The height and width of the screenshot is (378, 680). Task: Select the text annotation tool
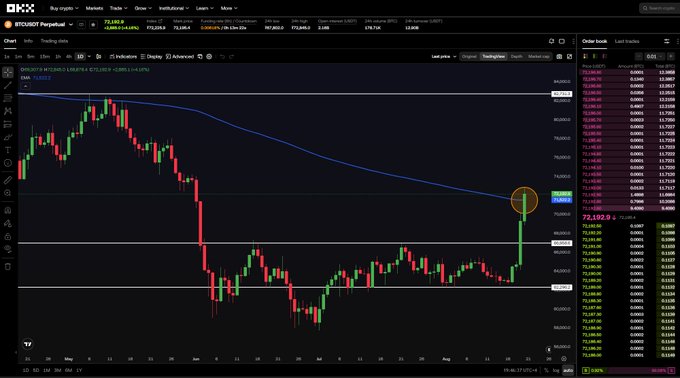click(8, 150)
